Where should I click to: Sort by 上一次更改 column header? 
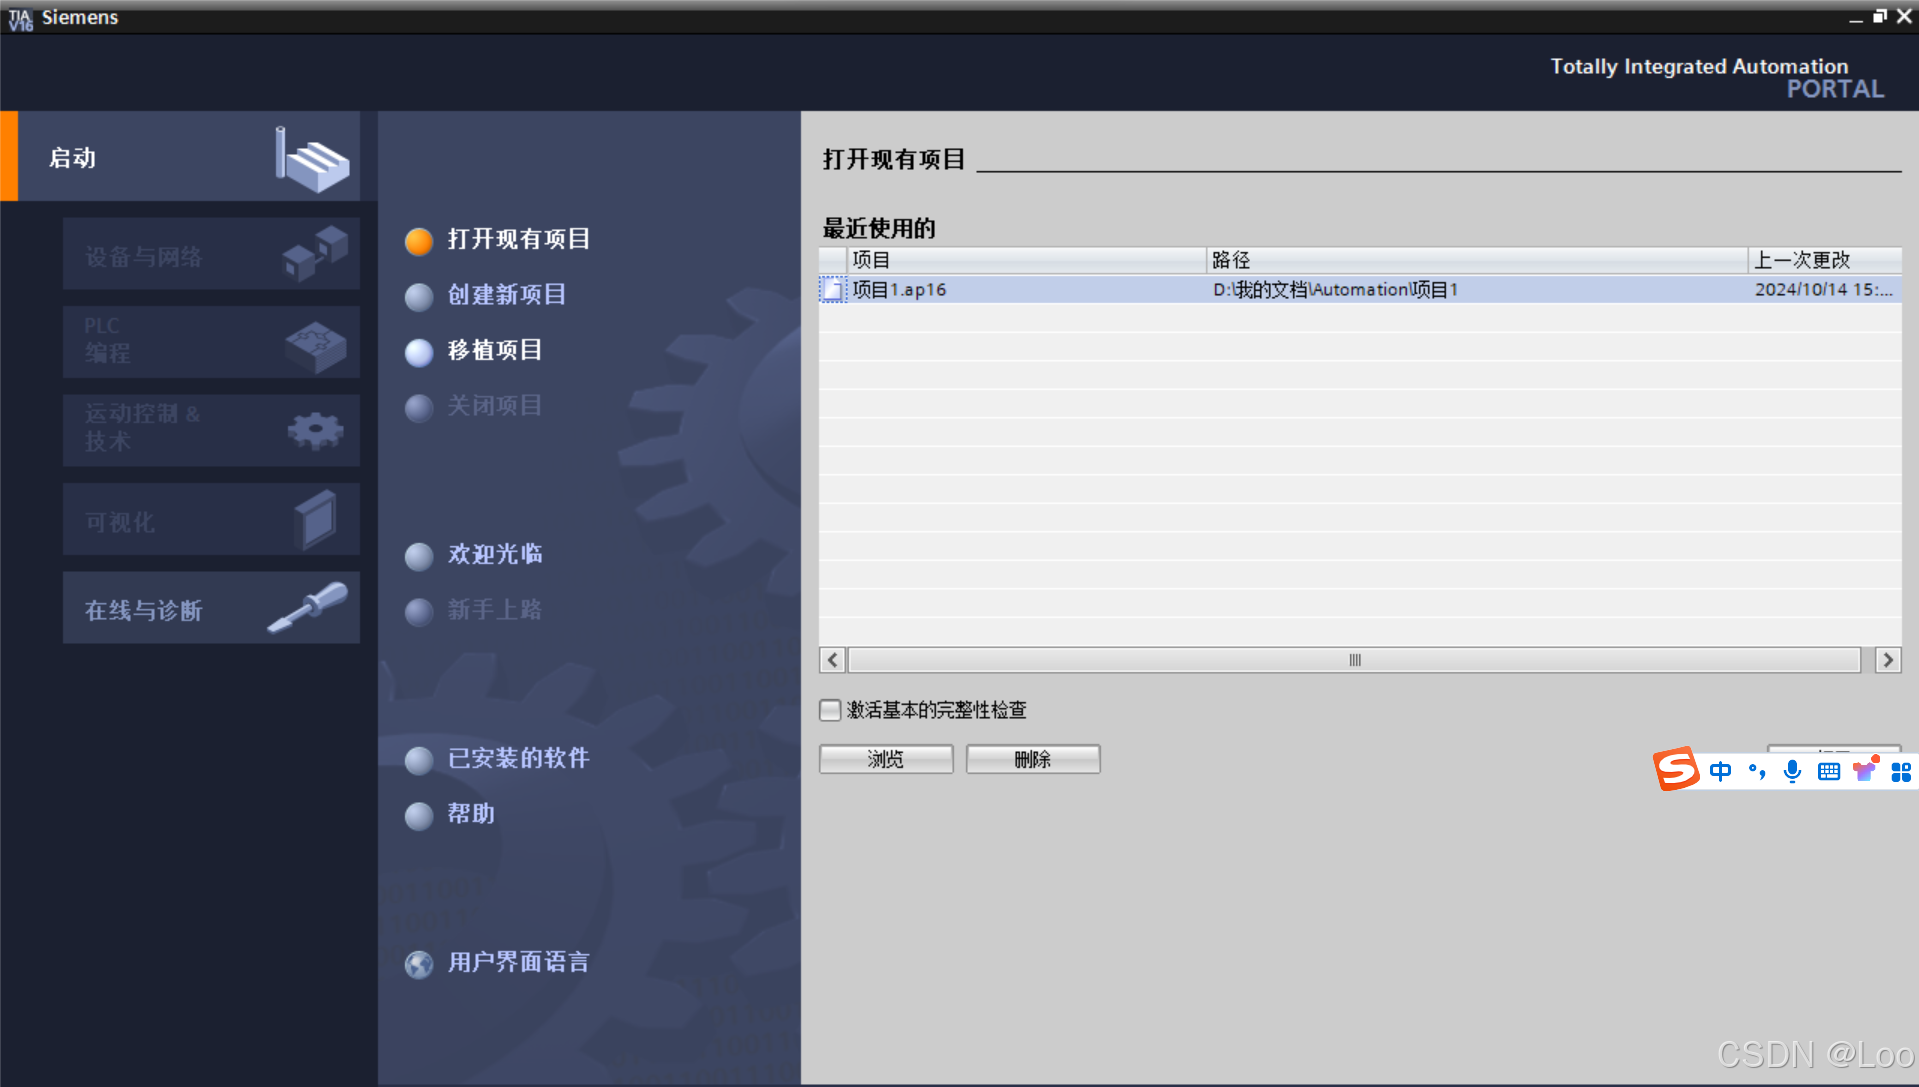(1825, 260)
